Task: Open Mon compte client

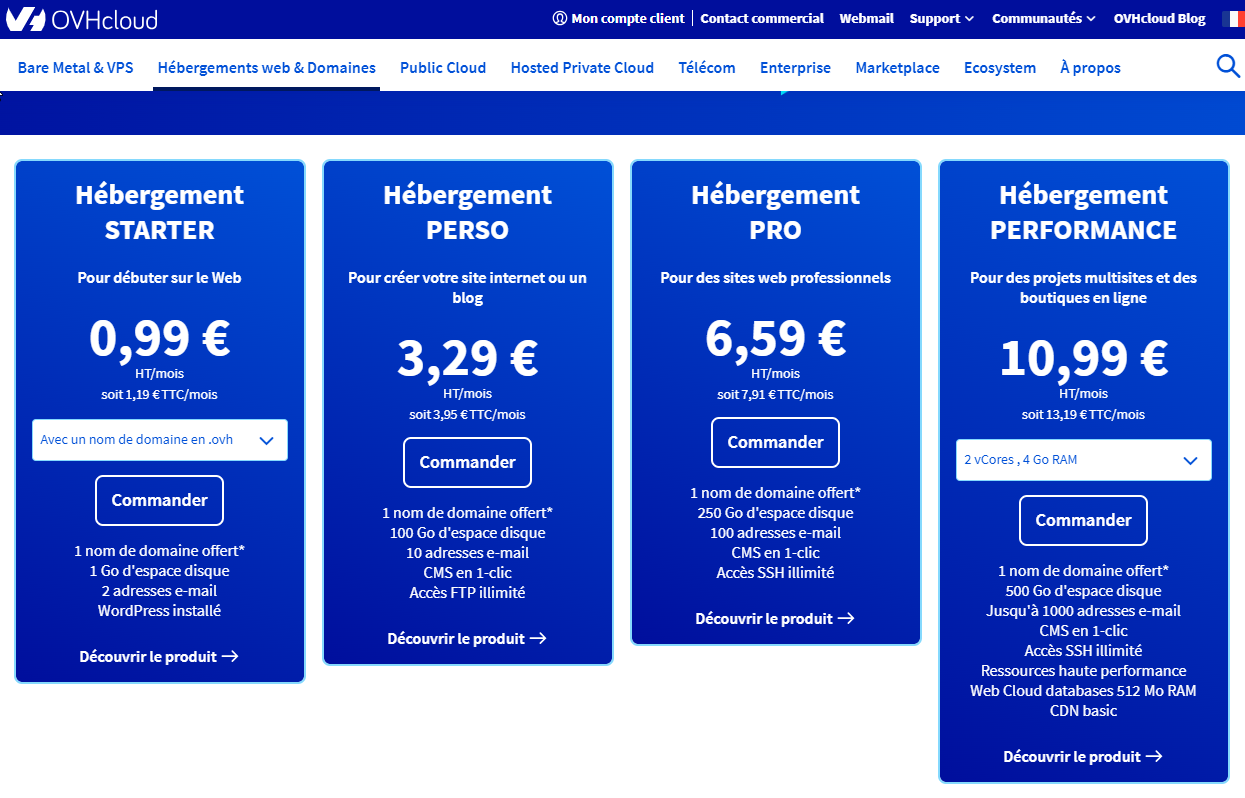Action: pos(618,18)
